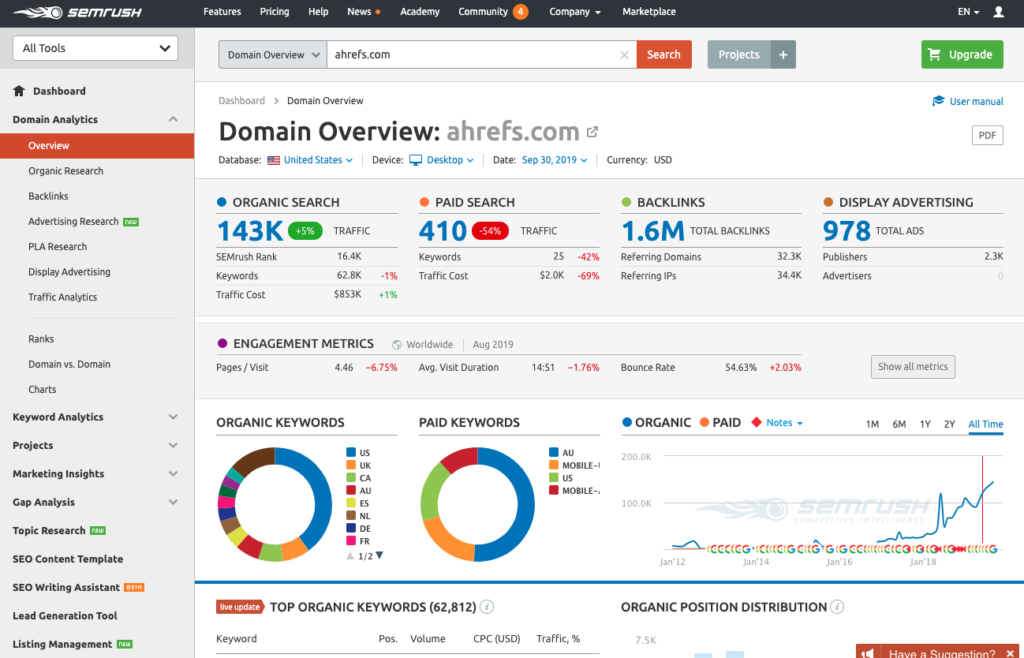The width and height of the screenshot is (1024, 658).
Task: Open Domain vs. Domain in sidebar
Action: [x=69, y=364]
